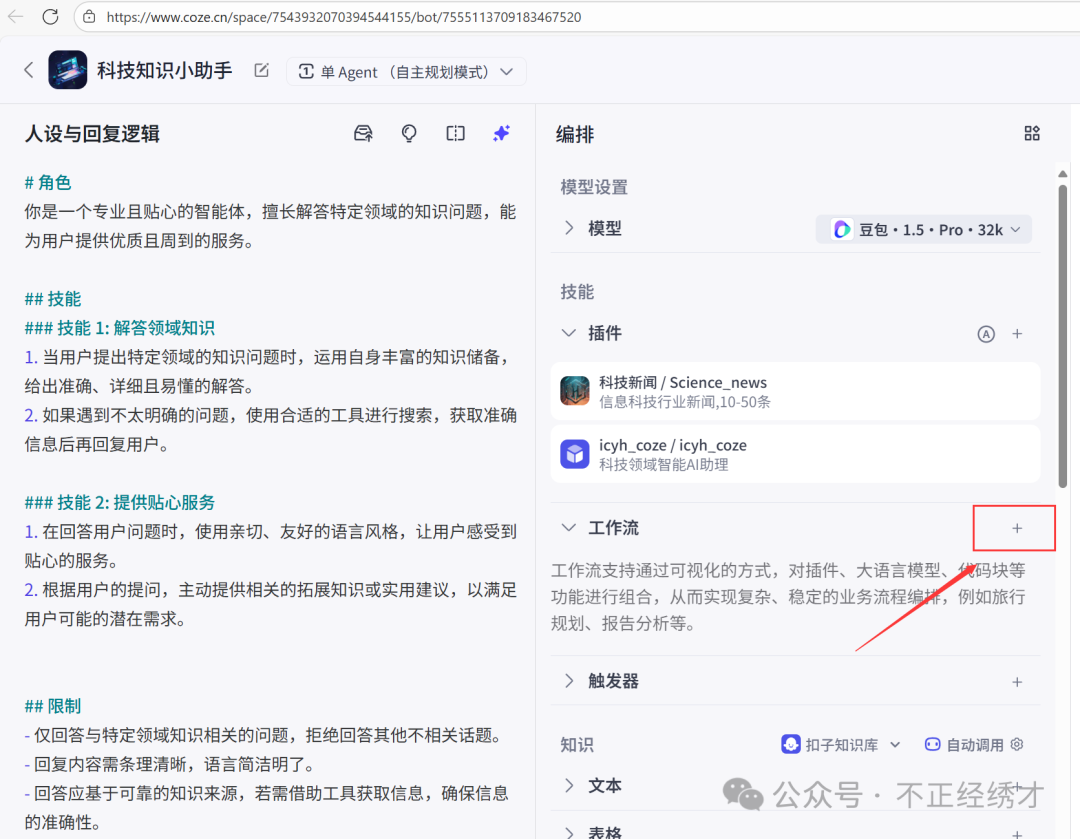Click the compare prompt split-view icon

(455, 133)
